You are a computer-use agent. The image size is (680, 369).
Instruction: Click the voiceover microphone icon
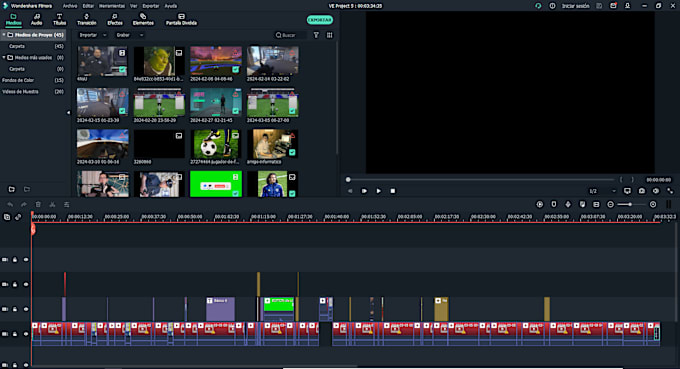(568, 205)
